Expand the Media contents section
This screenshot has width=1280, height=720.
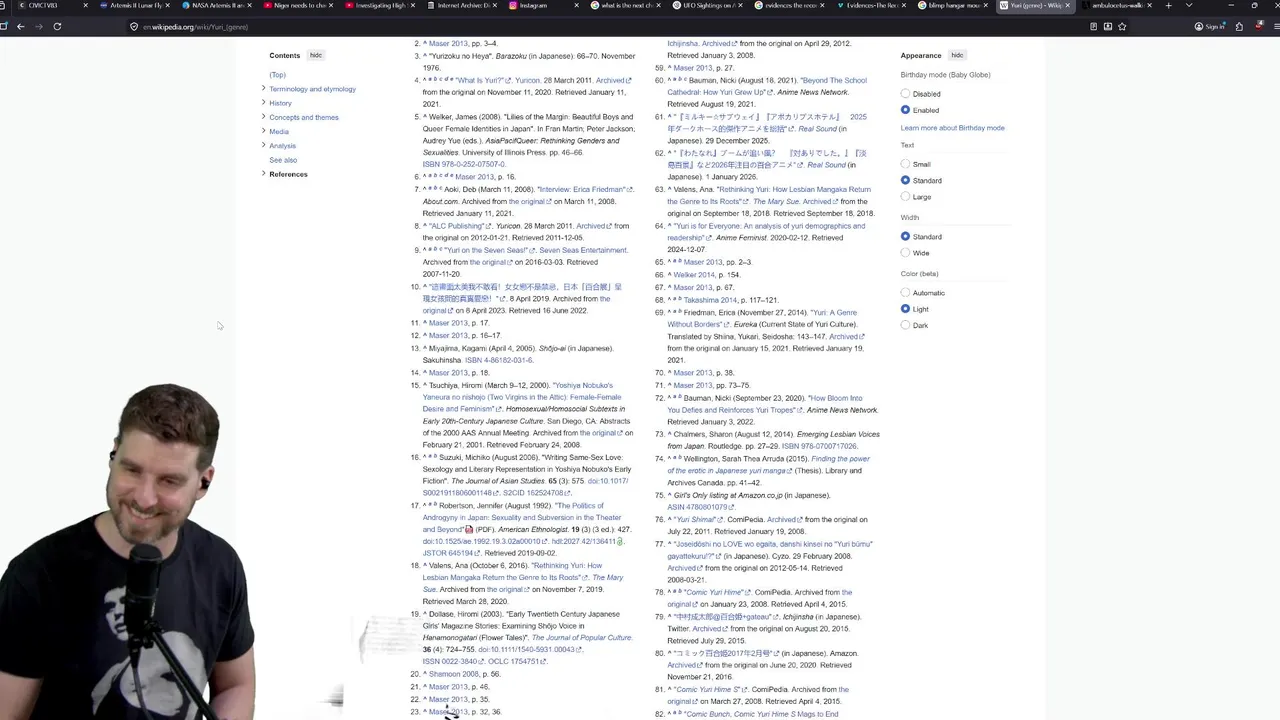(x=264, y=131)
